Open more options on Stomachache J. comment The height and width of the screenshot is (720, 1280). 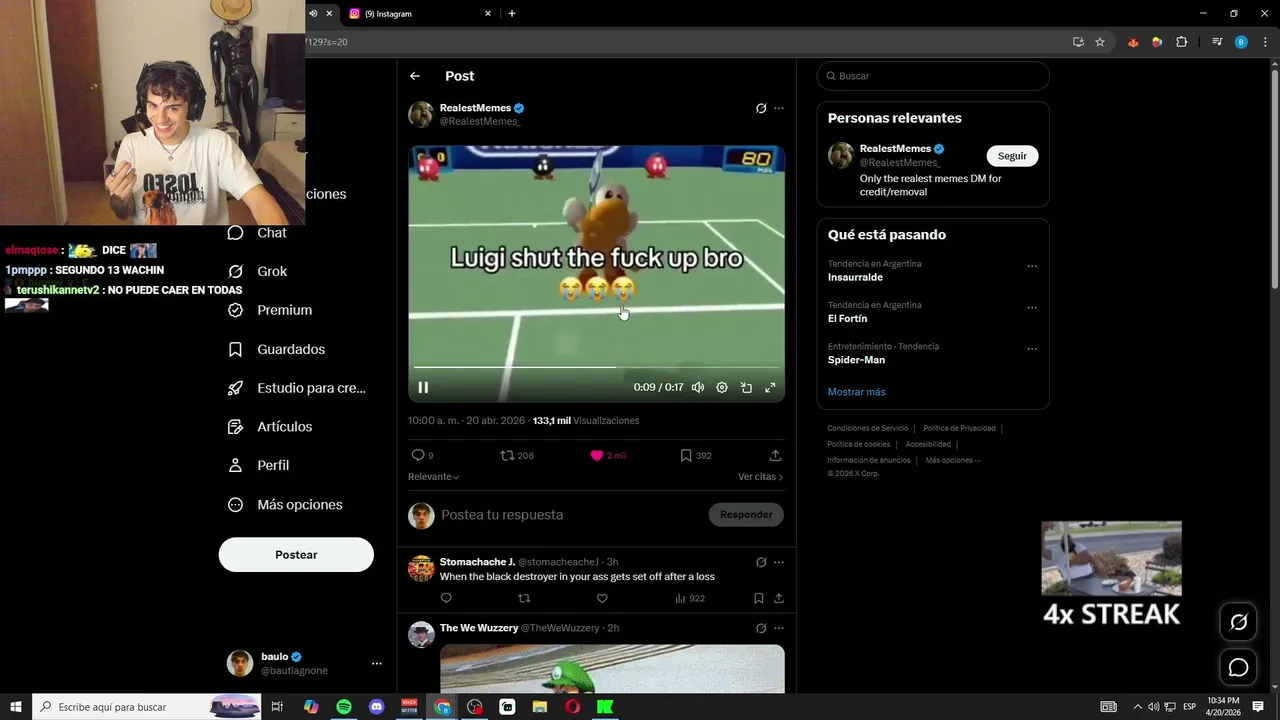pos(779,562)
